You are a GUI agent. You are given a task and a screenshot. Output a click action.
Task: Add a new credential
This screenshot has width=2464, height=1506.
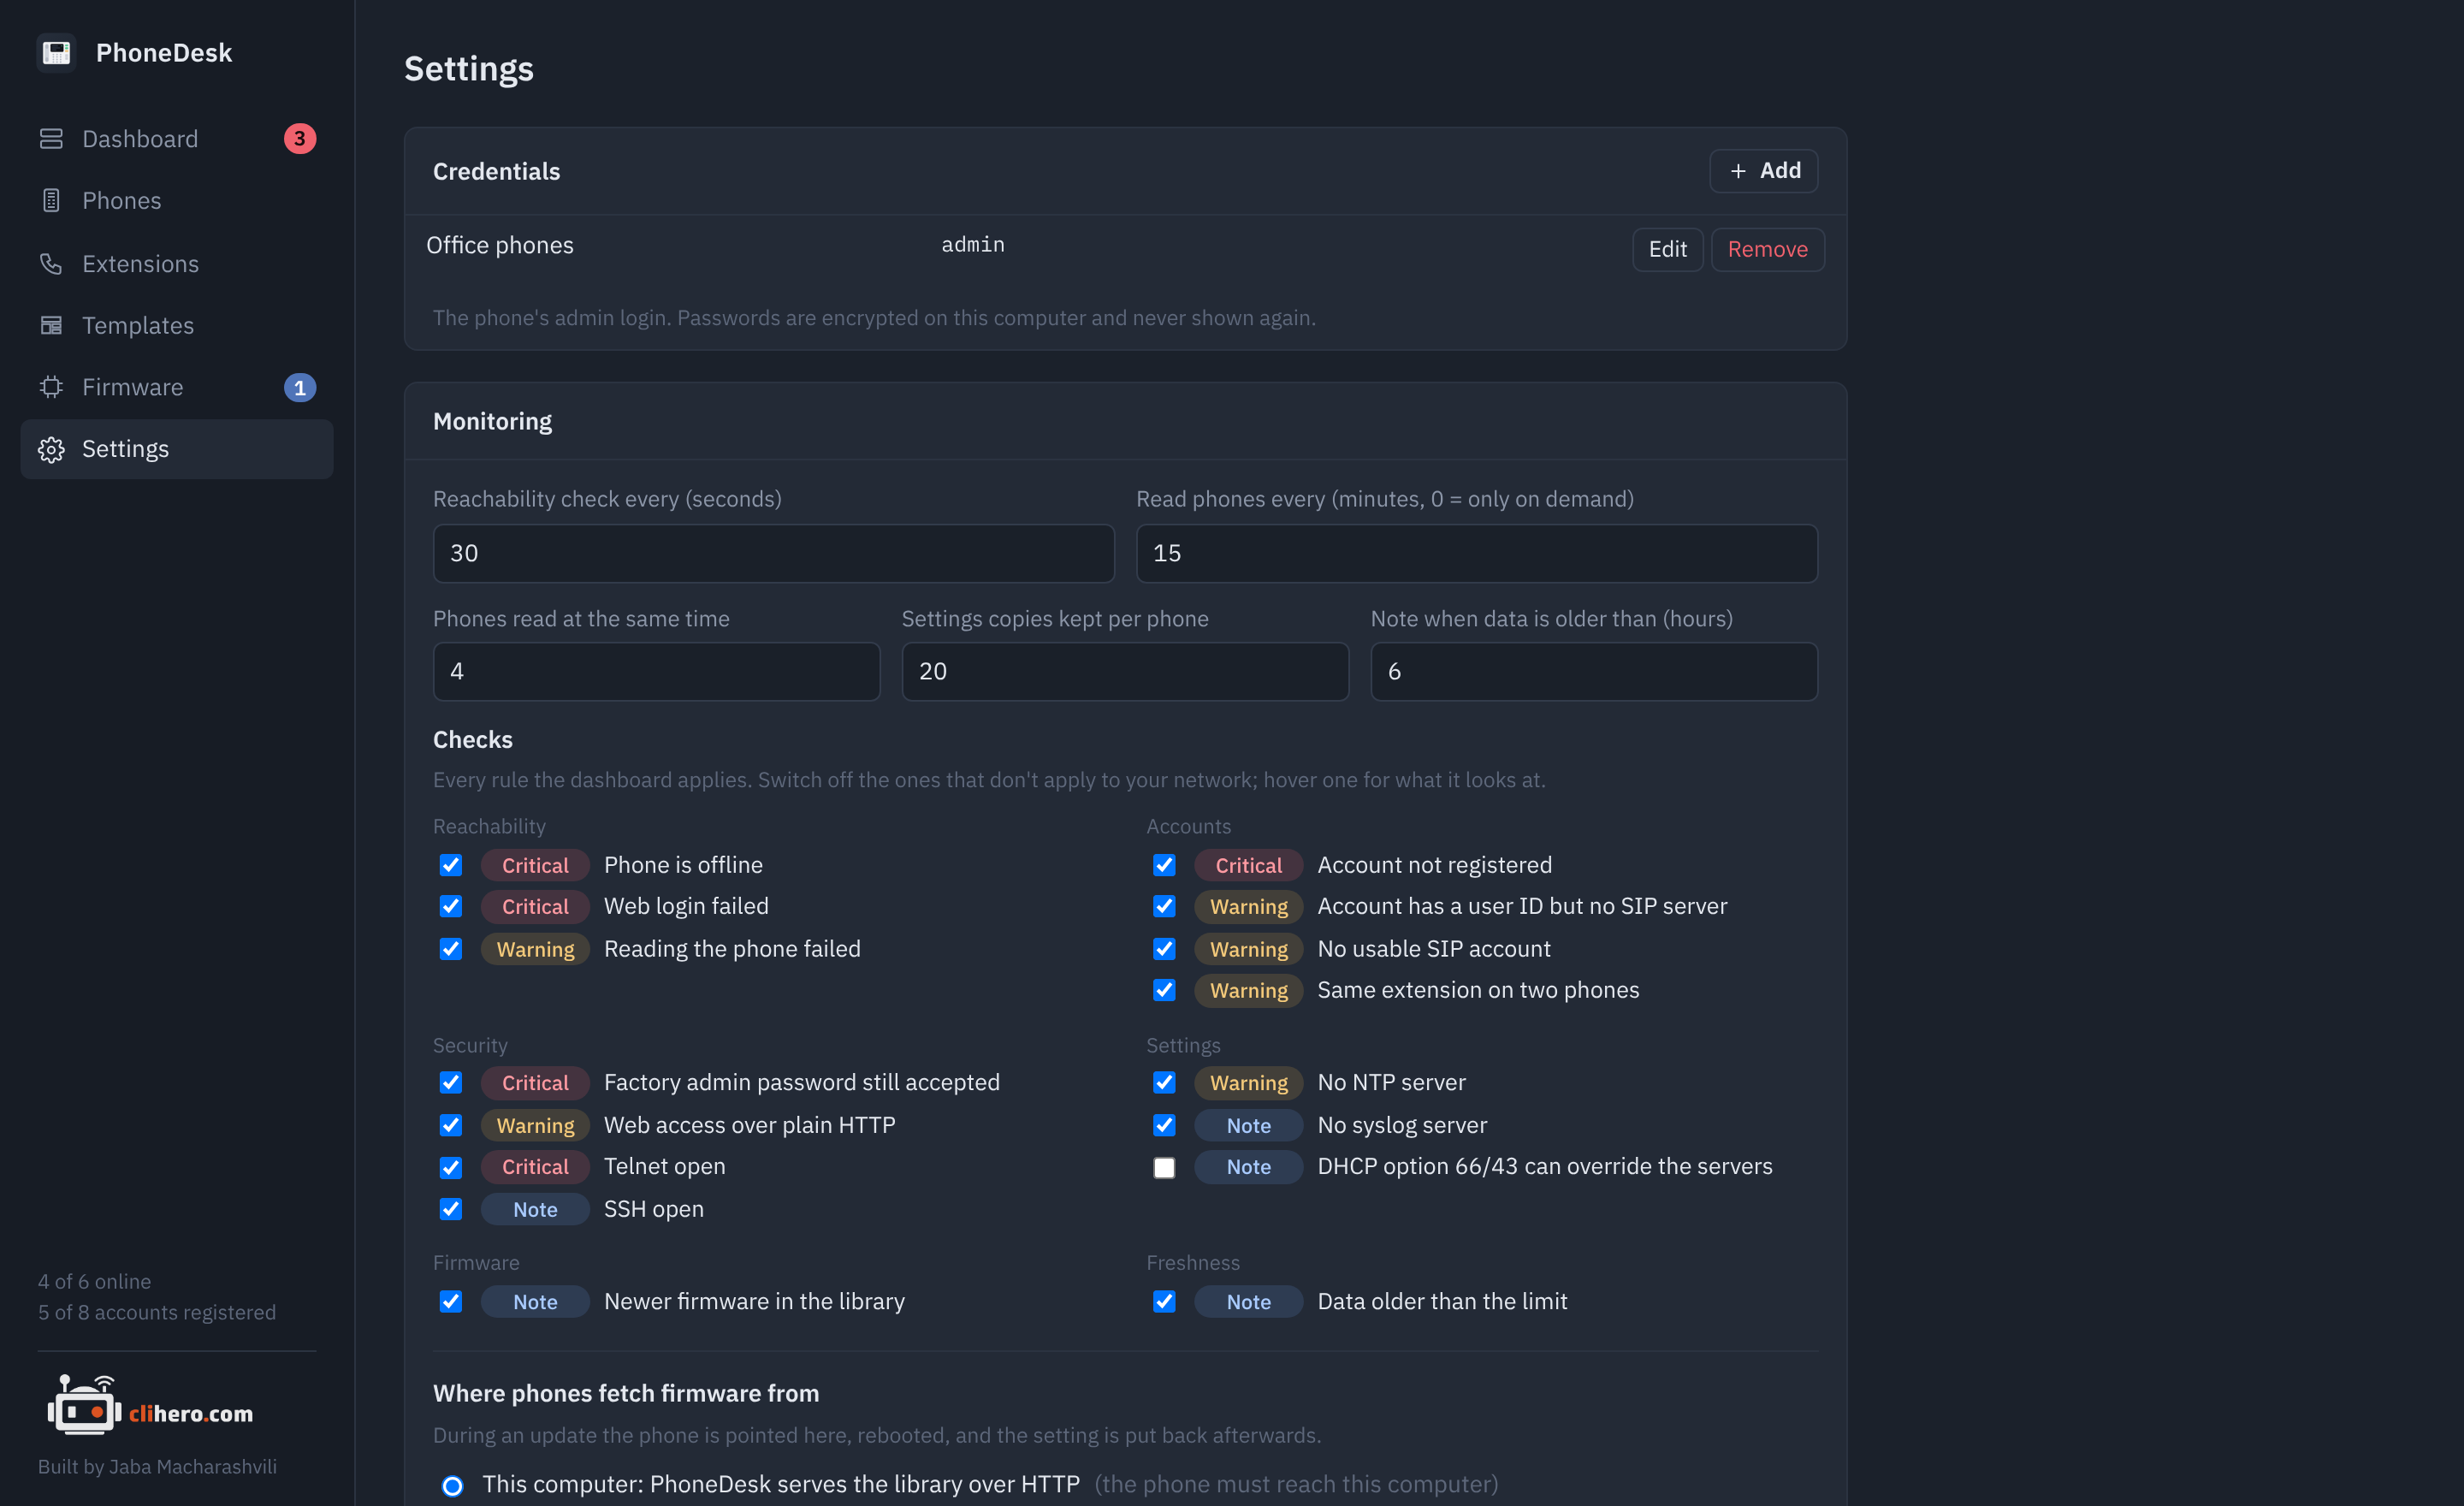click(x=1763, y=171)
